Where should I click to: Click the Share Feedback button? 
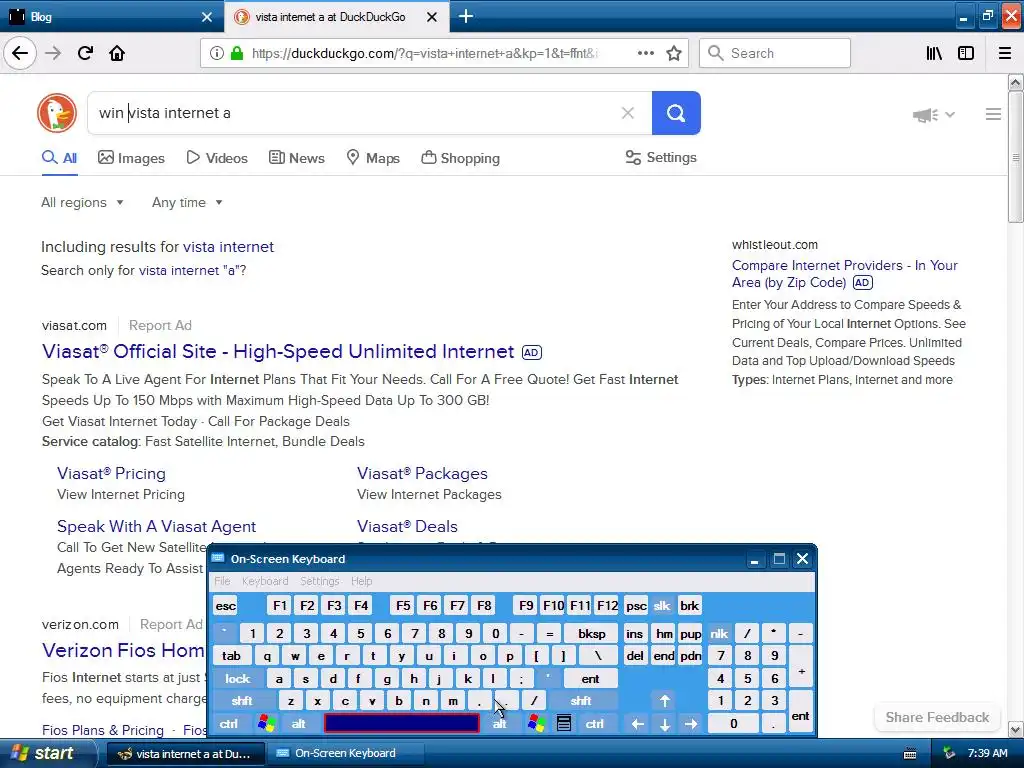937,717
